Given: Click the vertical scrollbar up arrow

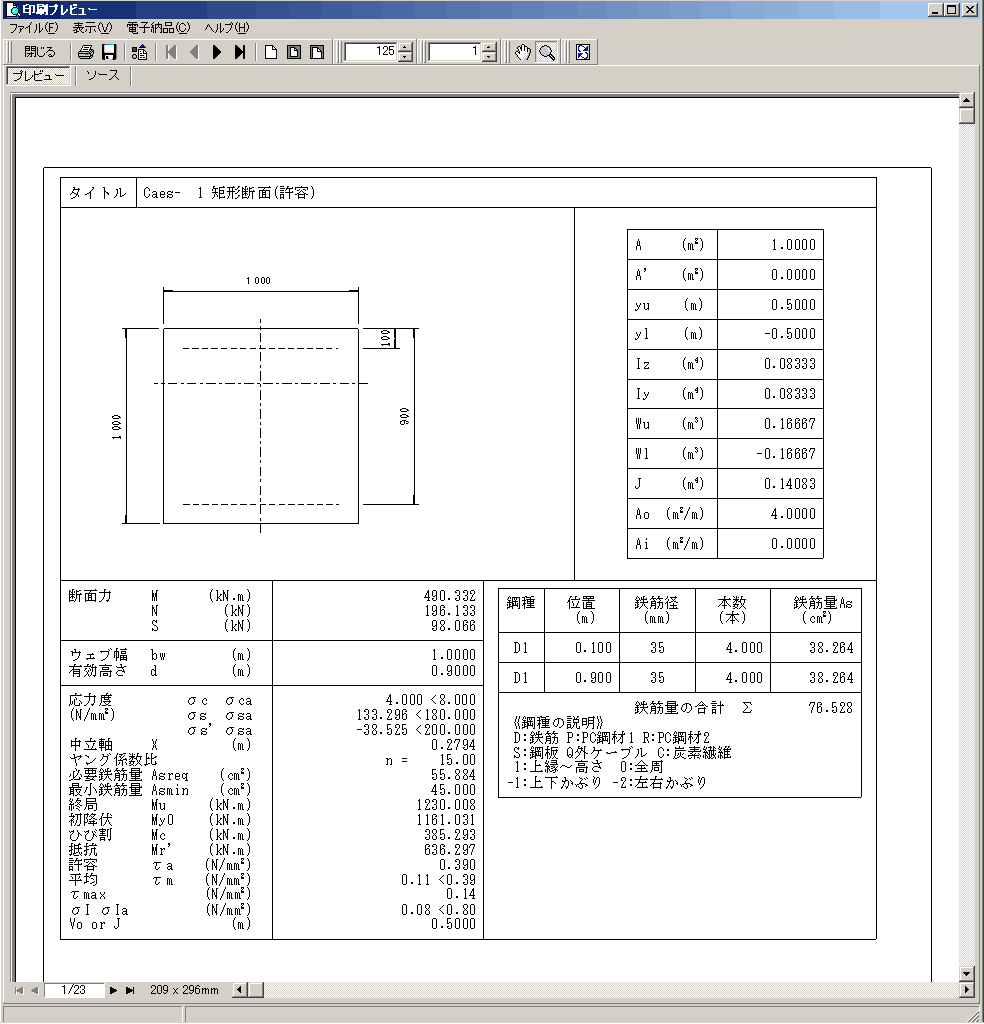Looking at the screenshot, I should [967, 100].
